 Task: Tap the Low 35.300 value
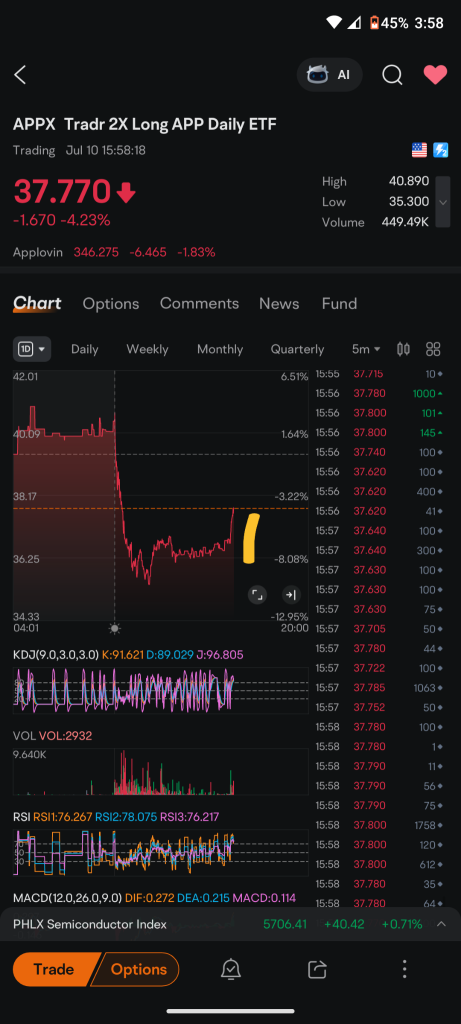point(409,202)
